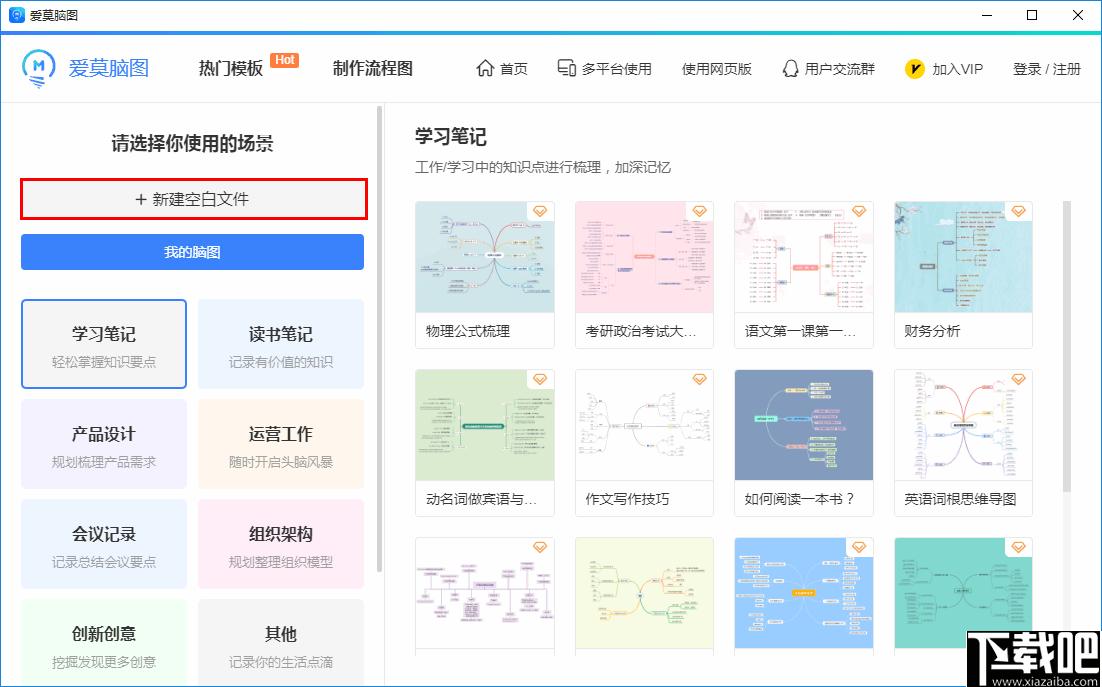Click the VIP diamond icon on 语文第一课 template

[x=859, y=211]
